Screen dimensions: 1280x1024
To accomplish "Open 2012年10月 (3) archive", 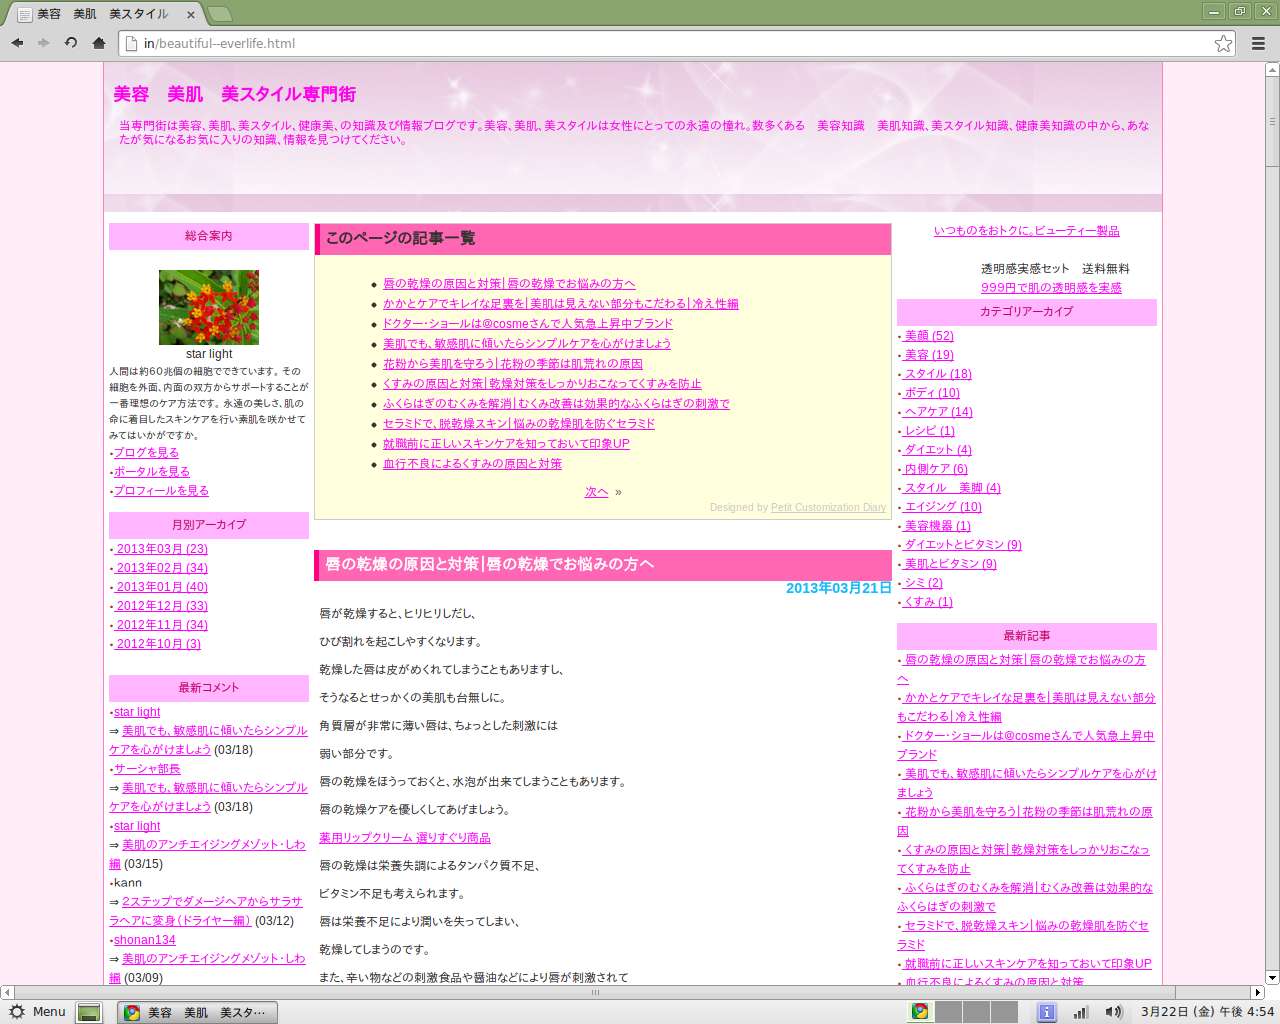I will coord(157,644).
